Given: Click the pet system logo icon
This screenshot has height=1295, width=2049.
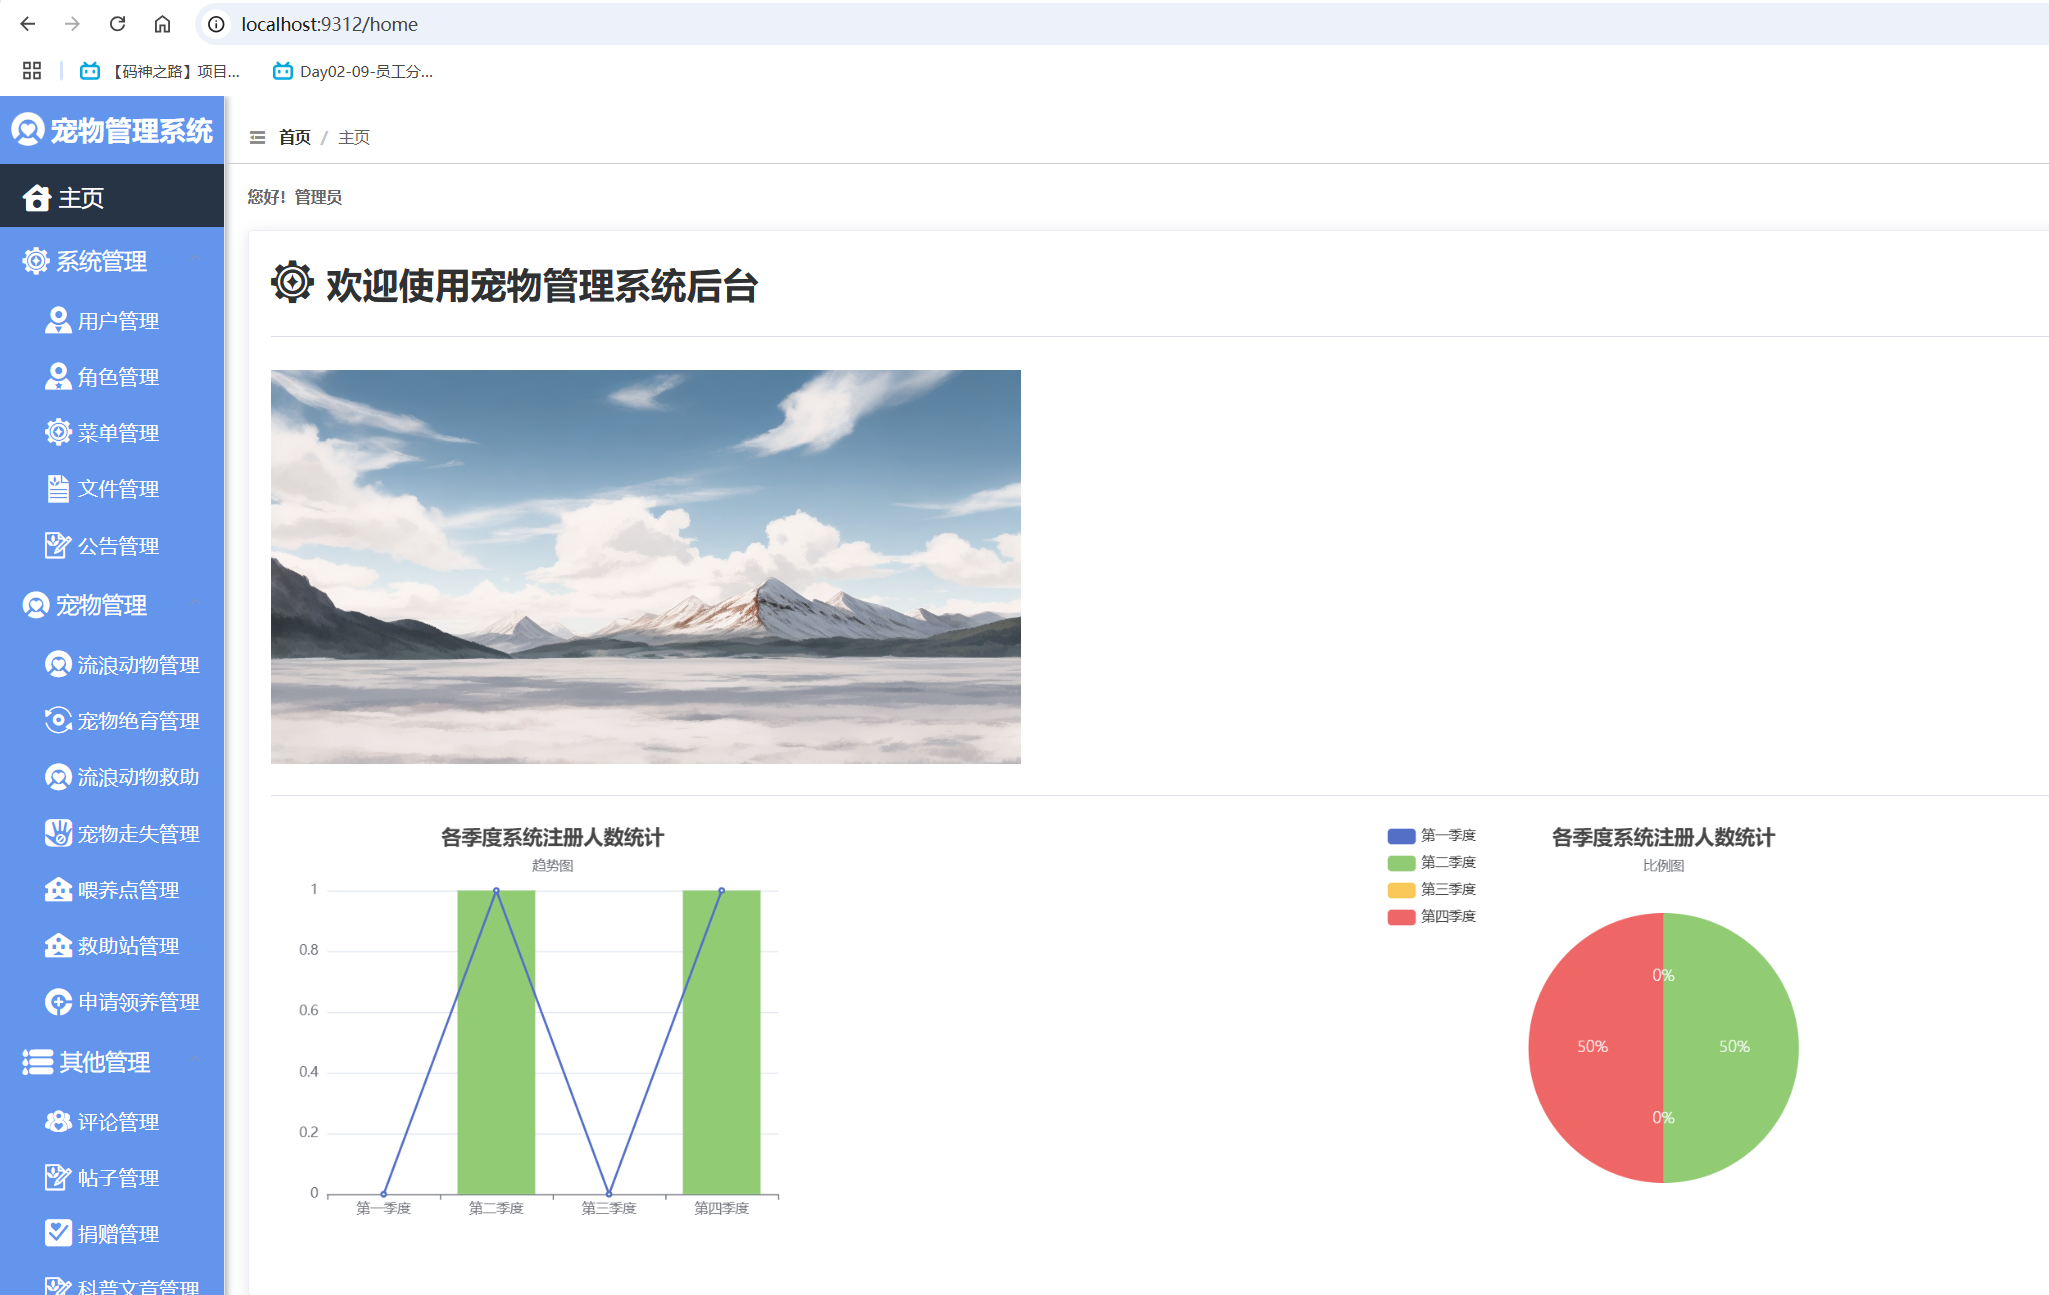Looking at the screenshot, I should coord(27,130).
